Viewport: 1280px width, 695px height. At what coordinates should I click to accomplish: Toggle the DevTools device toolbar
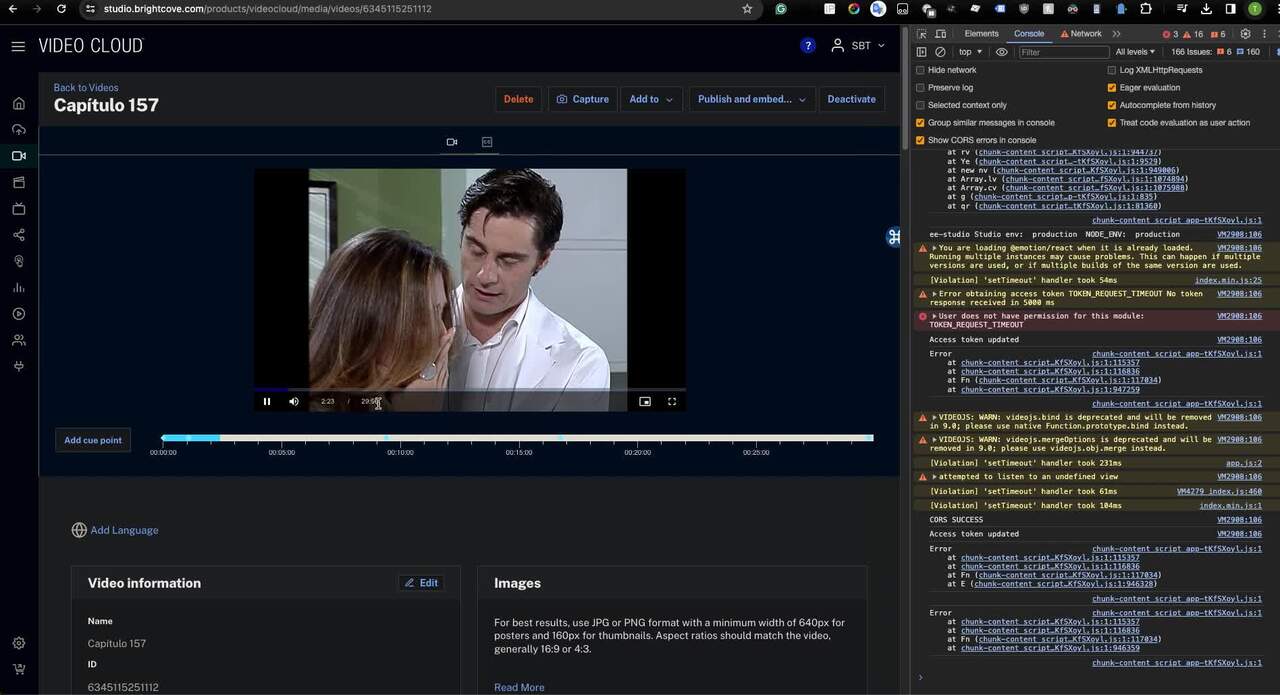tap(941, 34)
